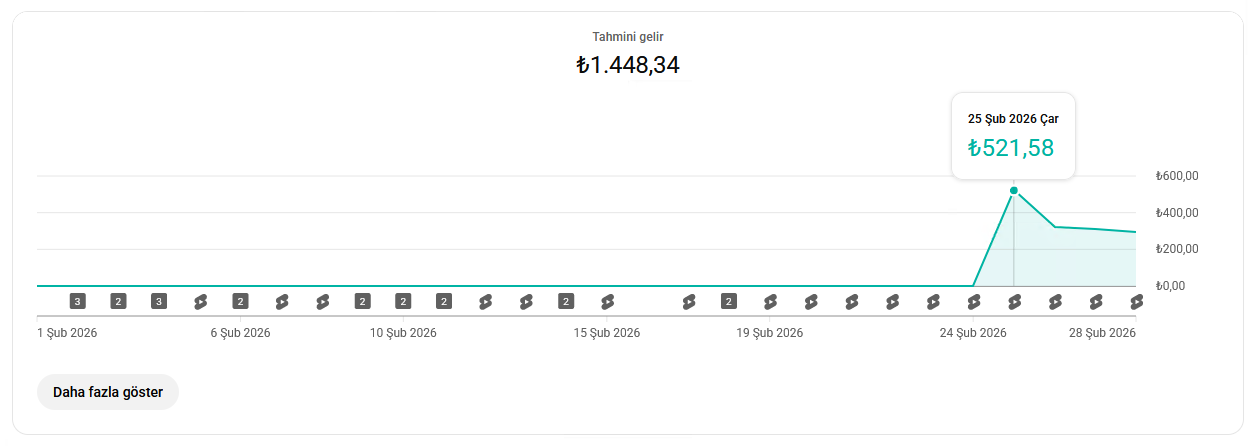Click the Shorts icon above 24 Şub 2026
1257x446 pixels.
click(x=973, y=301)
